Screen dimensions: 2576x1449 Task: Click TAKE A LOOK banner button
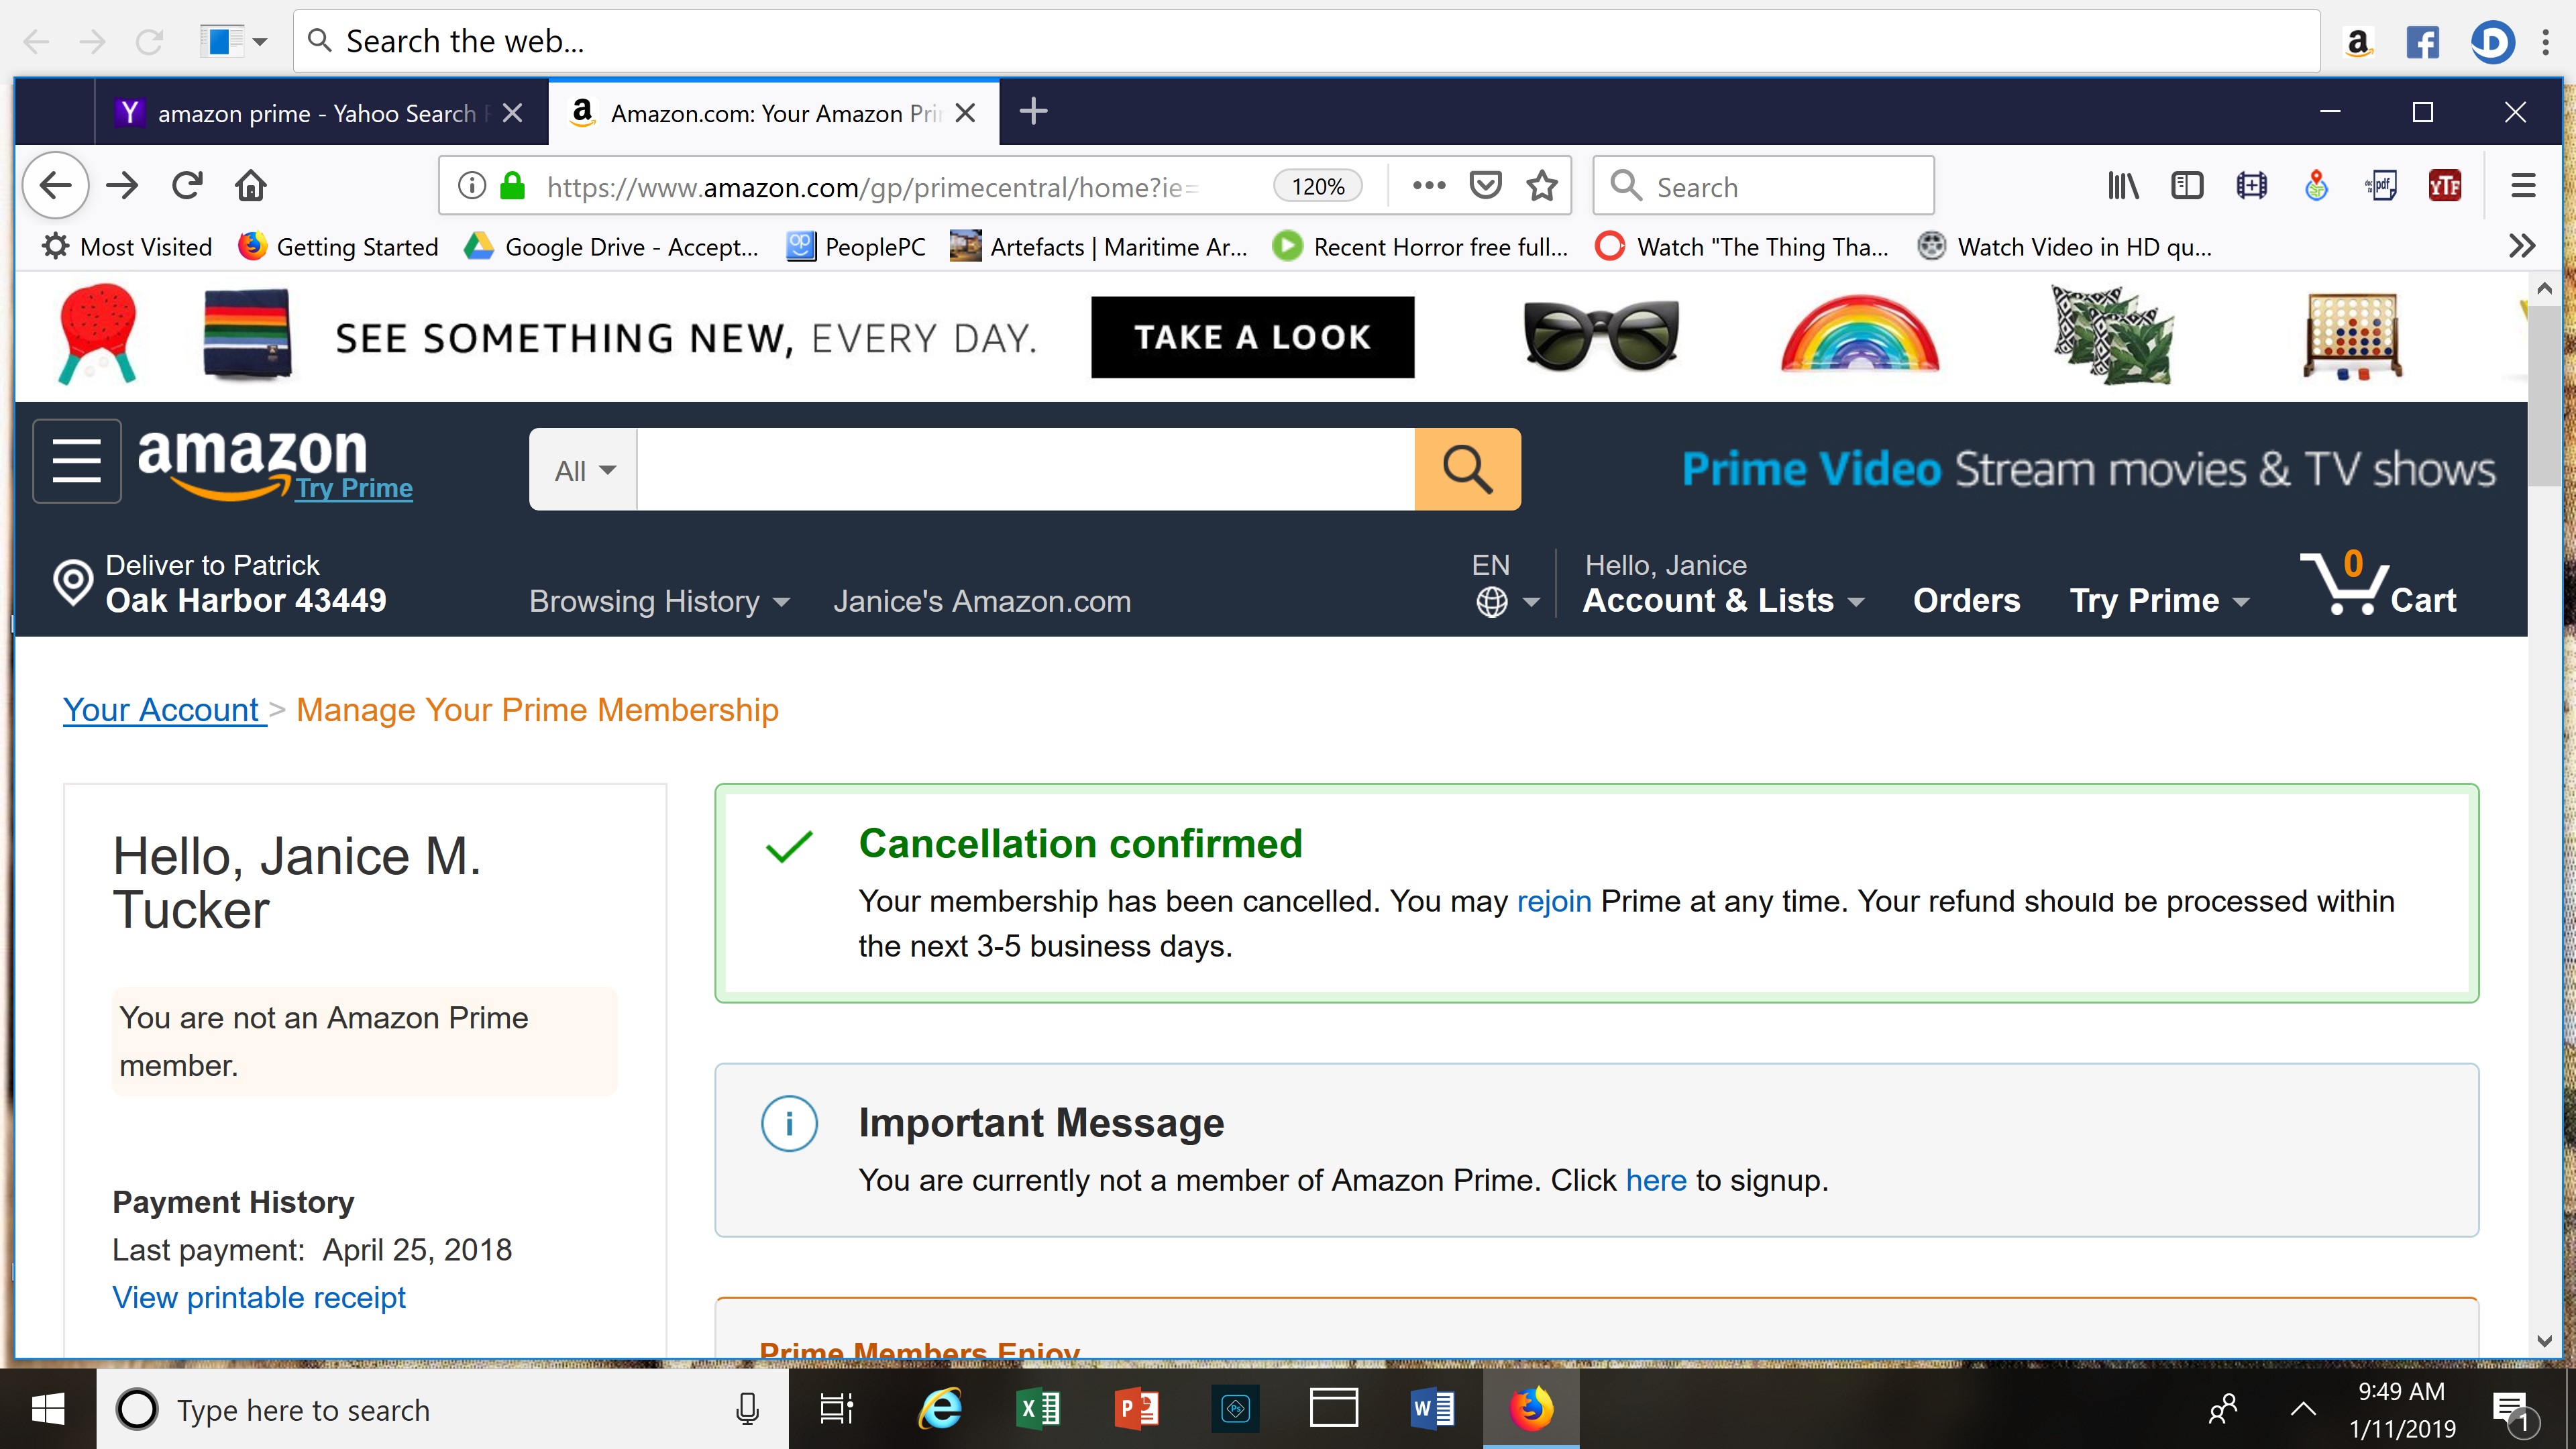point(1252,337)
